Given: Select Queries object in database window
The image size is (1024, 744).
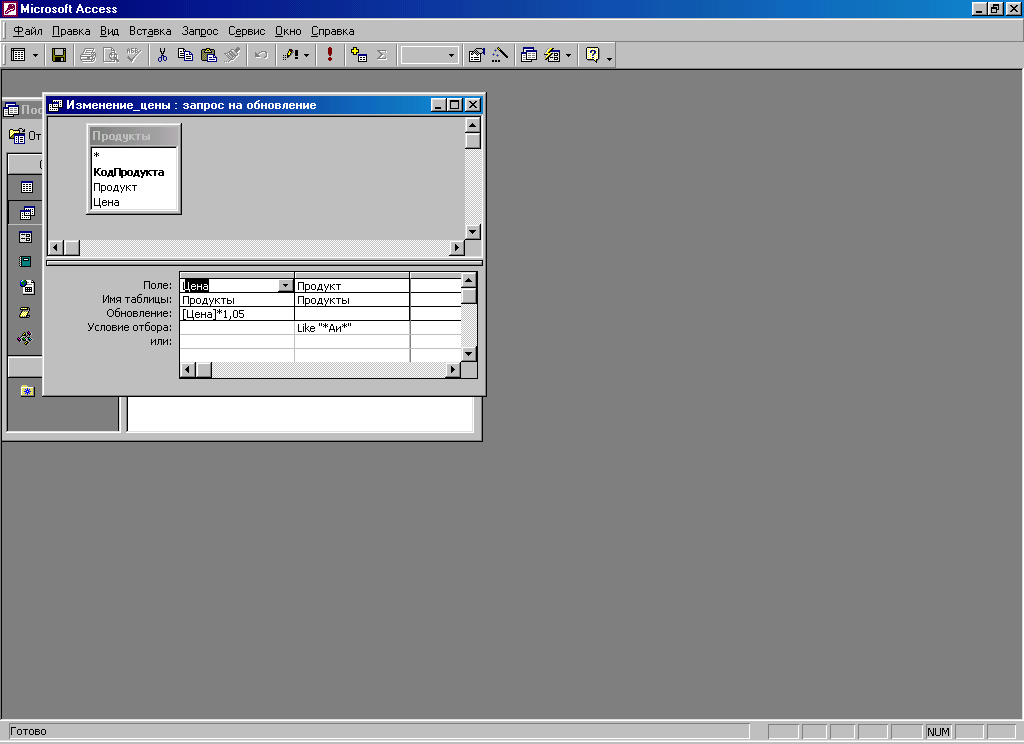Looking at the screenshot, I should [26, 212].
